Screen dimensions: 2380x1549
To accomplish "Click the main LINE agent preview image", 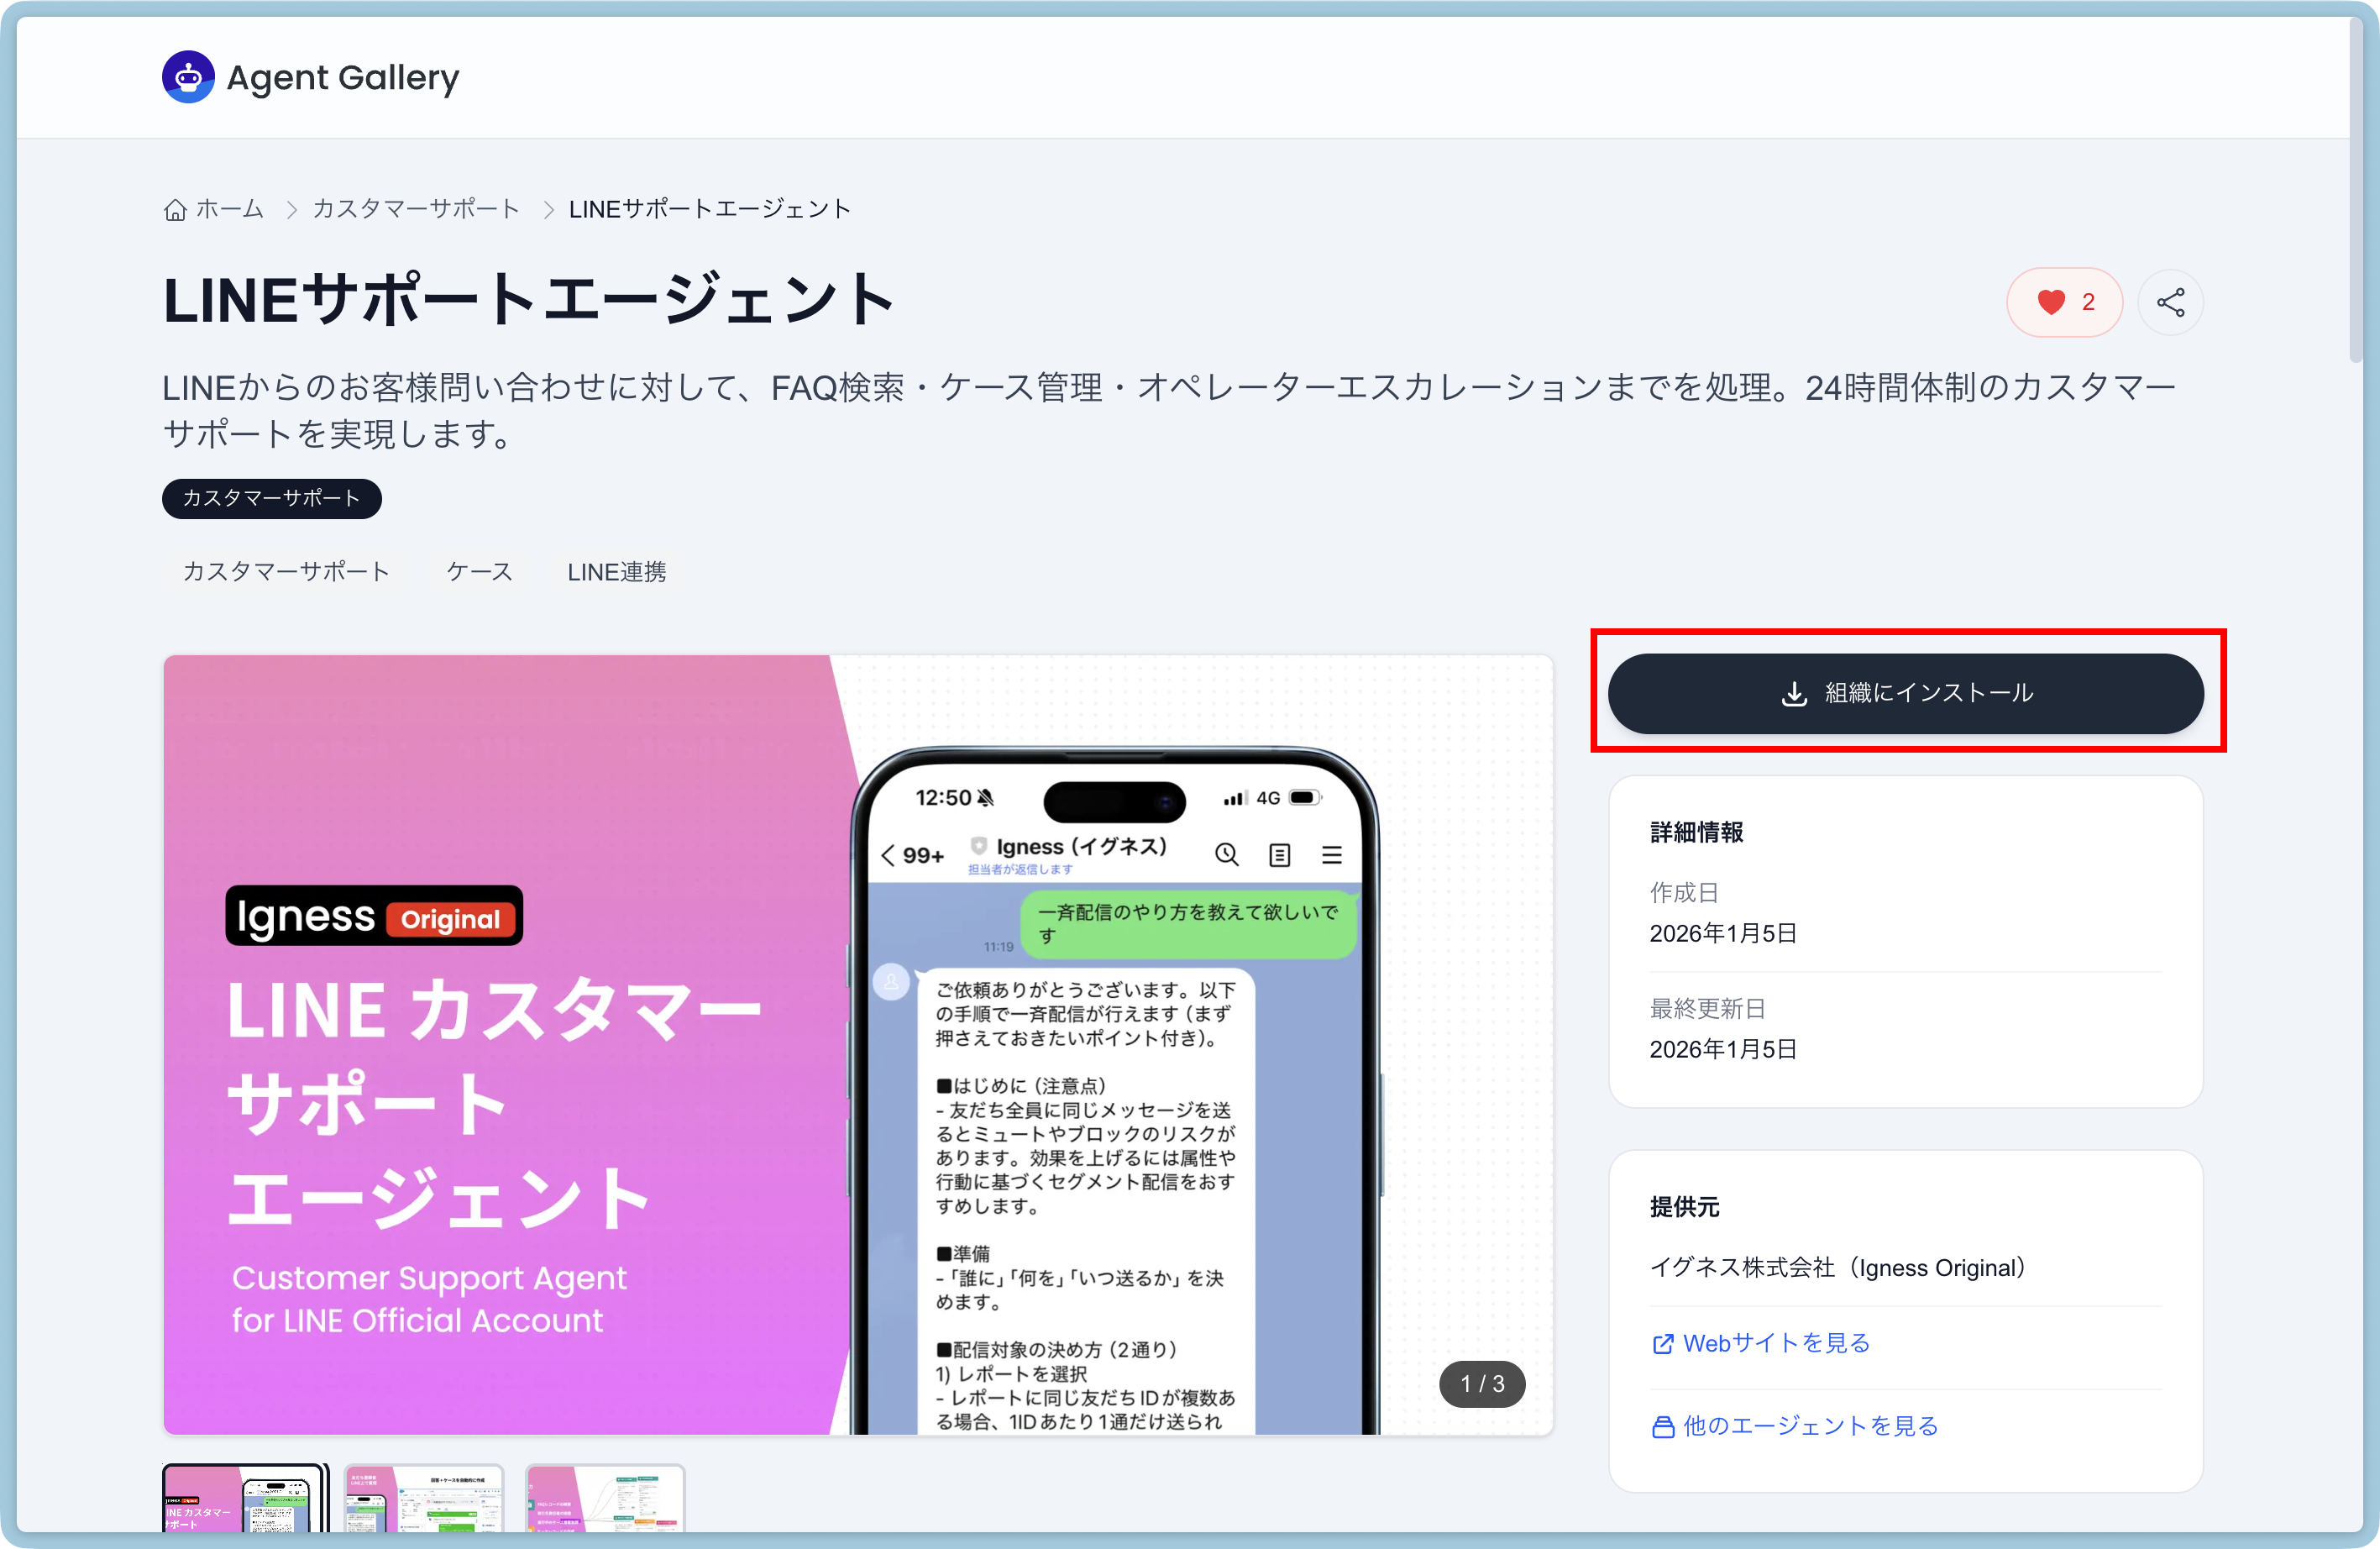I will (857, 1045).
